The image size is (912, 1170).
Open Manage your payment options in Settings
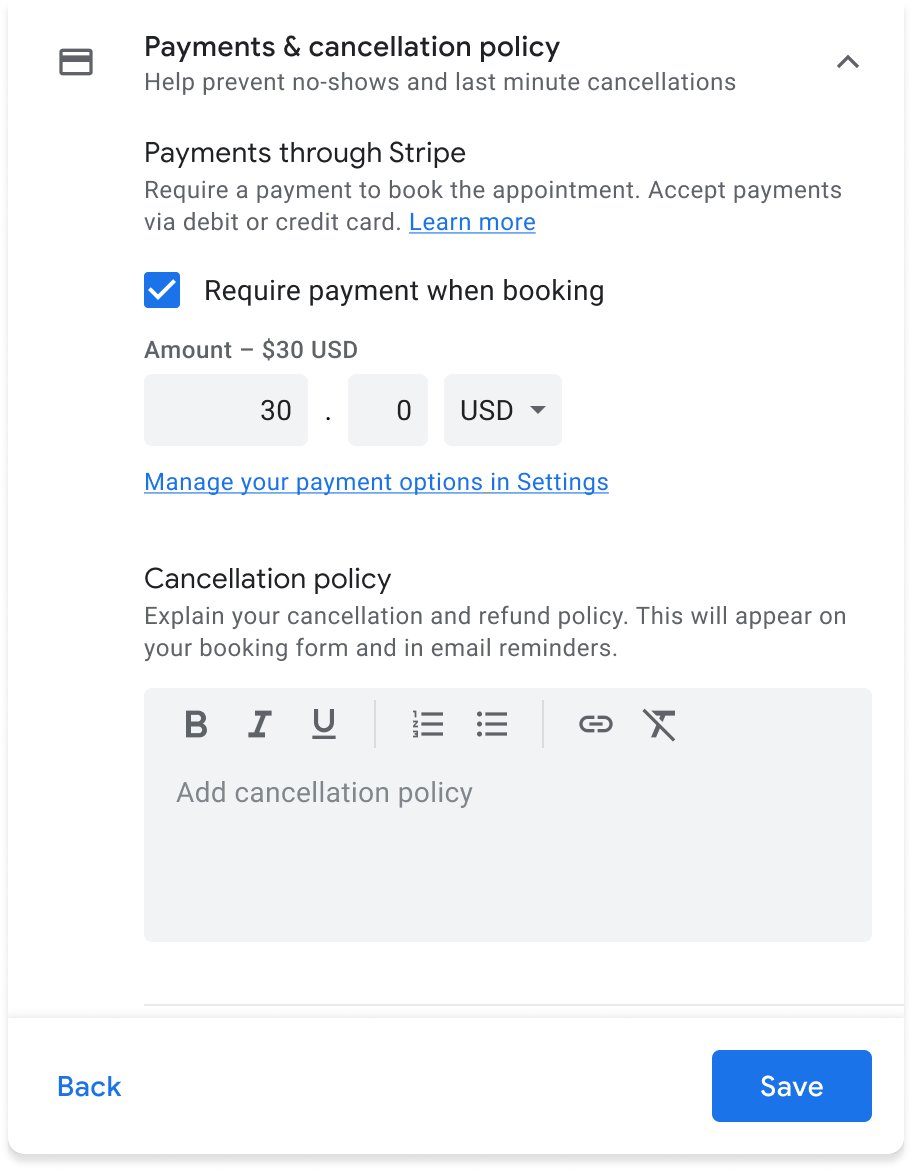pos(376,482)
